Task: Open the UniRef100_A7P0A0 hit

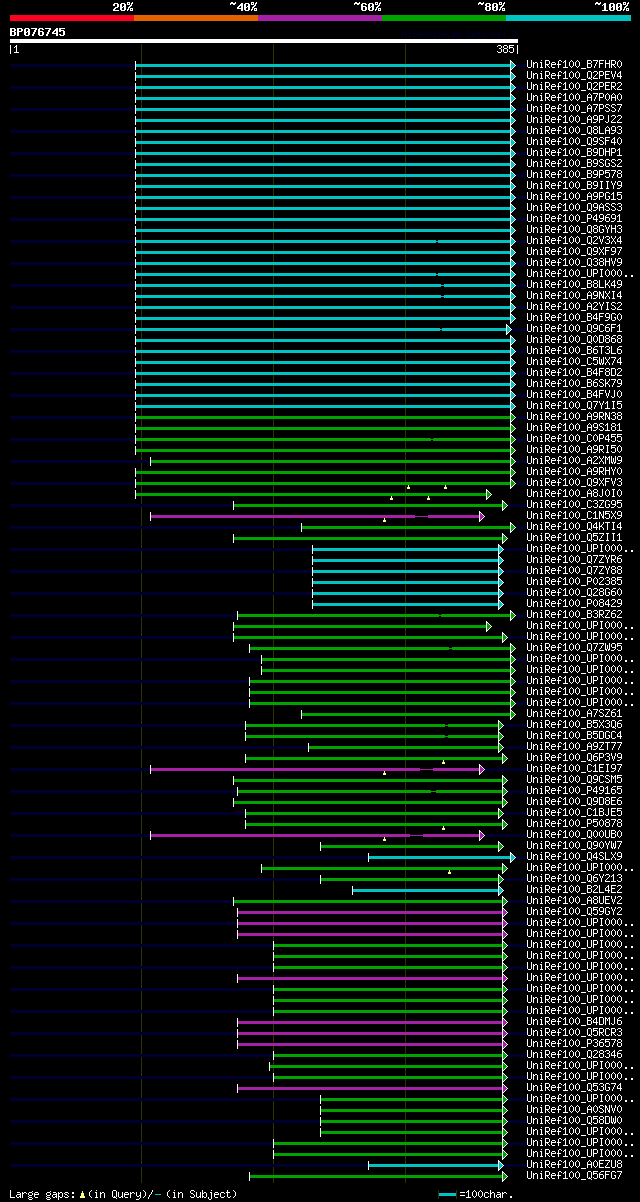Action: (x=574, y=97)
